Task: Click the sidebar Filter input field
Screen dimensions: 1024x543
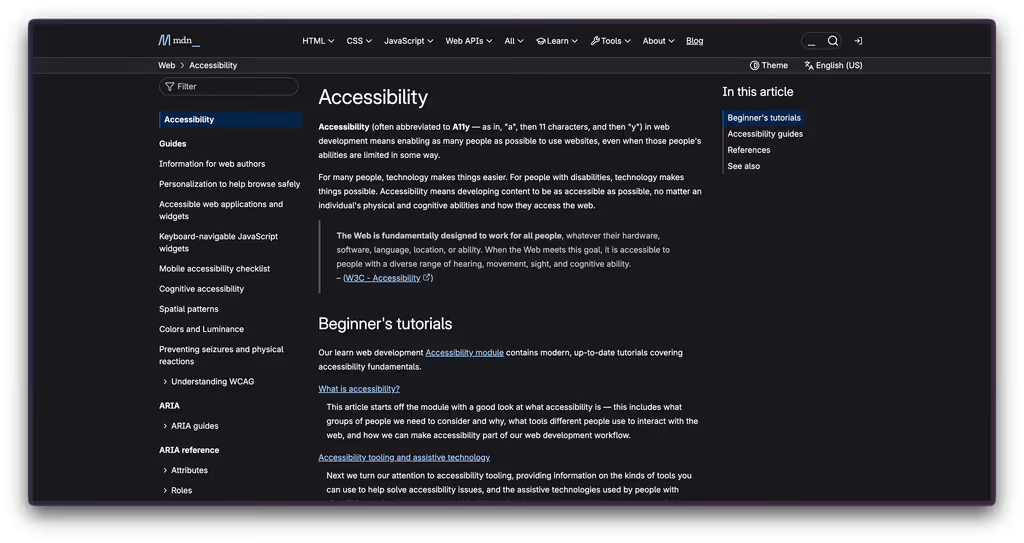Action: 235,87
